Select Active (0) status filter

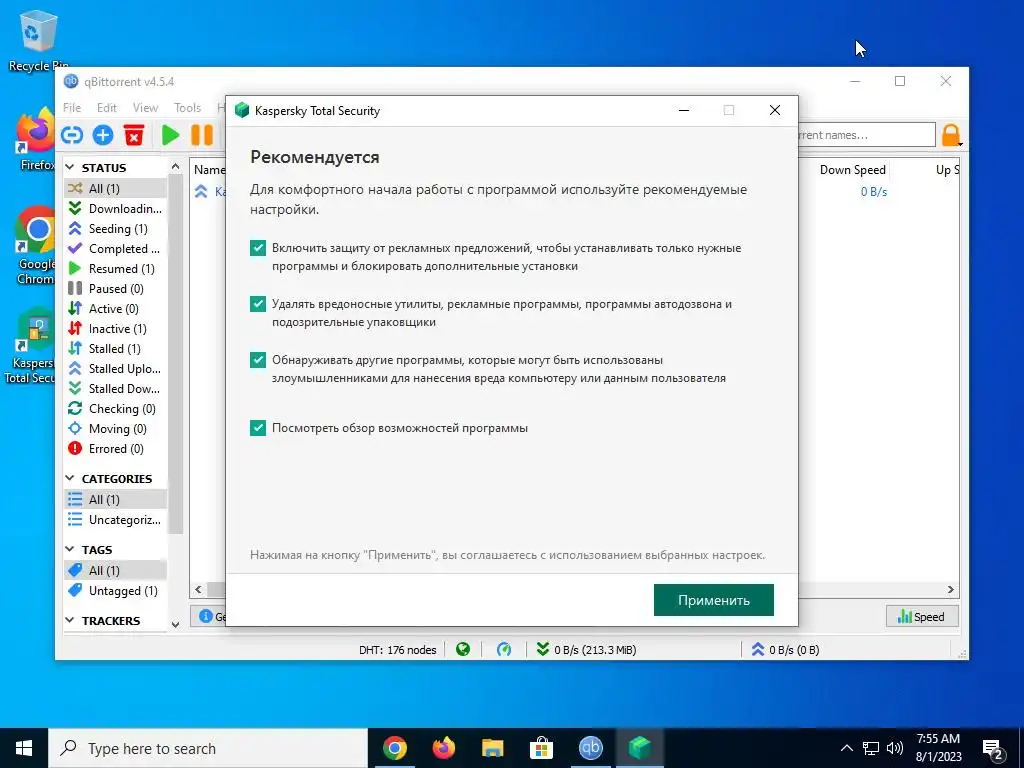pyautogui.click(x=115, y=309)
